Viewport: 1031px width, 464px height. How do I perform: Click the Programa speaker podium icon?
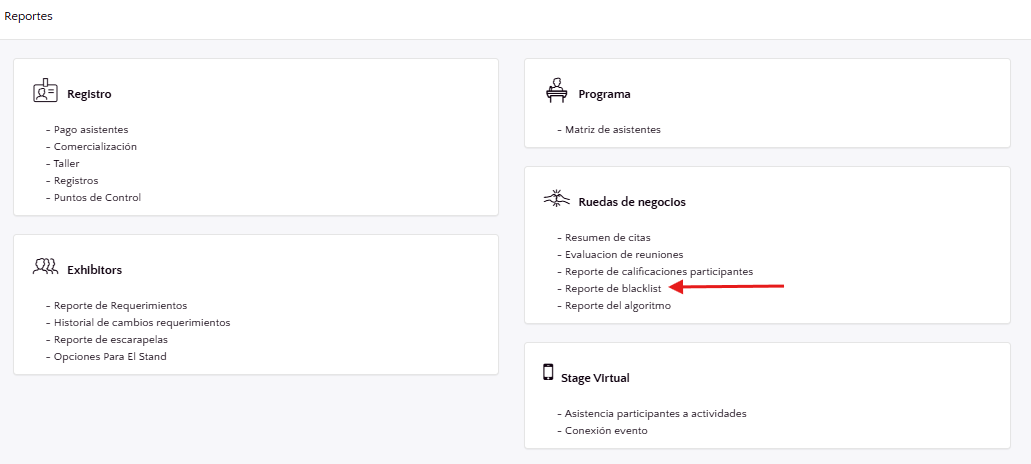[x=556, y=91]
